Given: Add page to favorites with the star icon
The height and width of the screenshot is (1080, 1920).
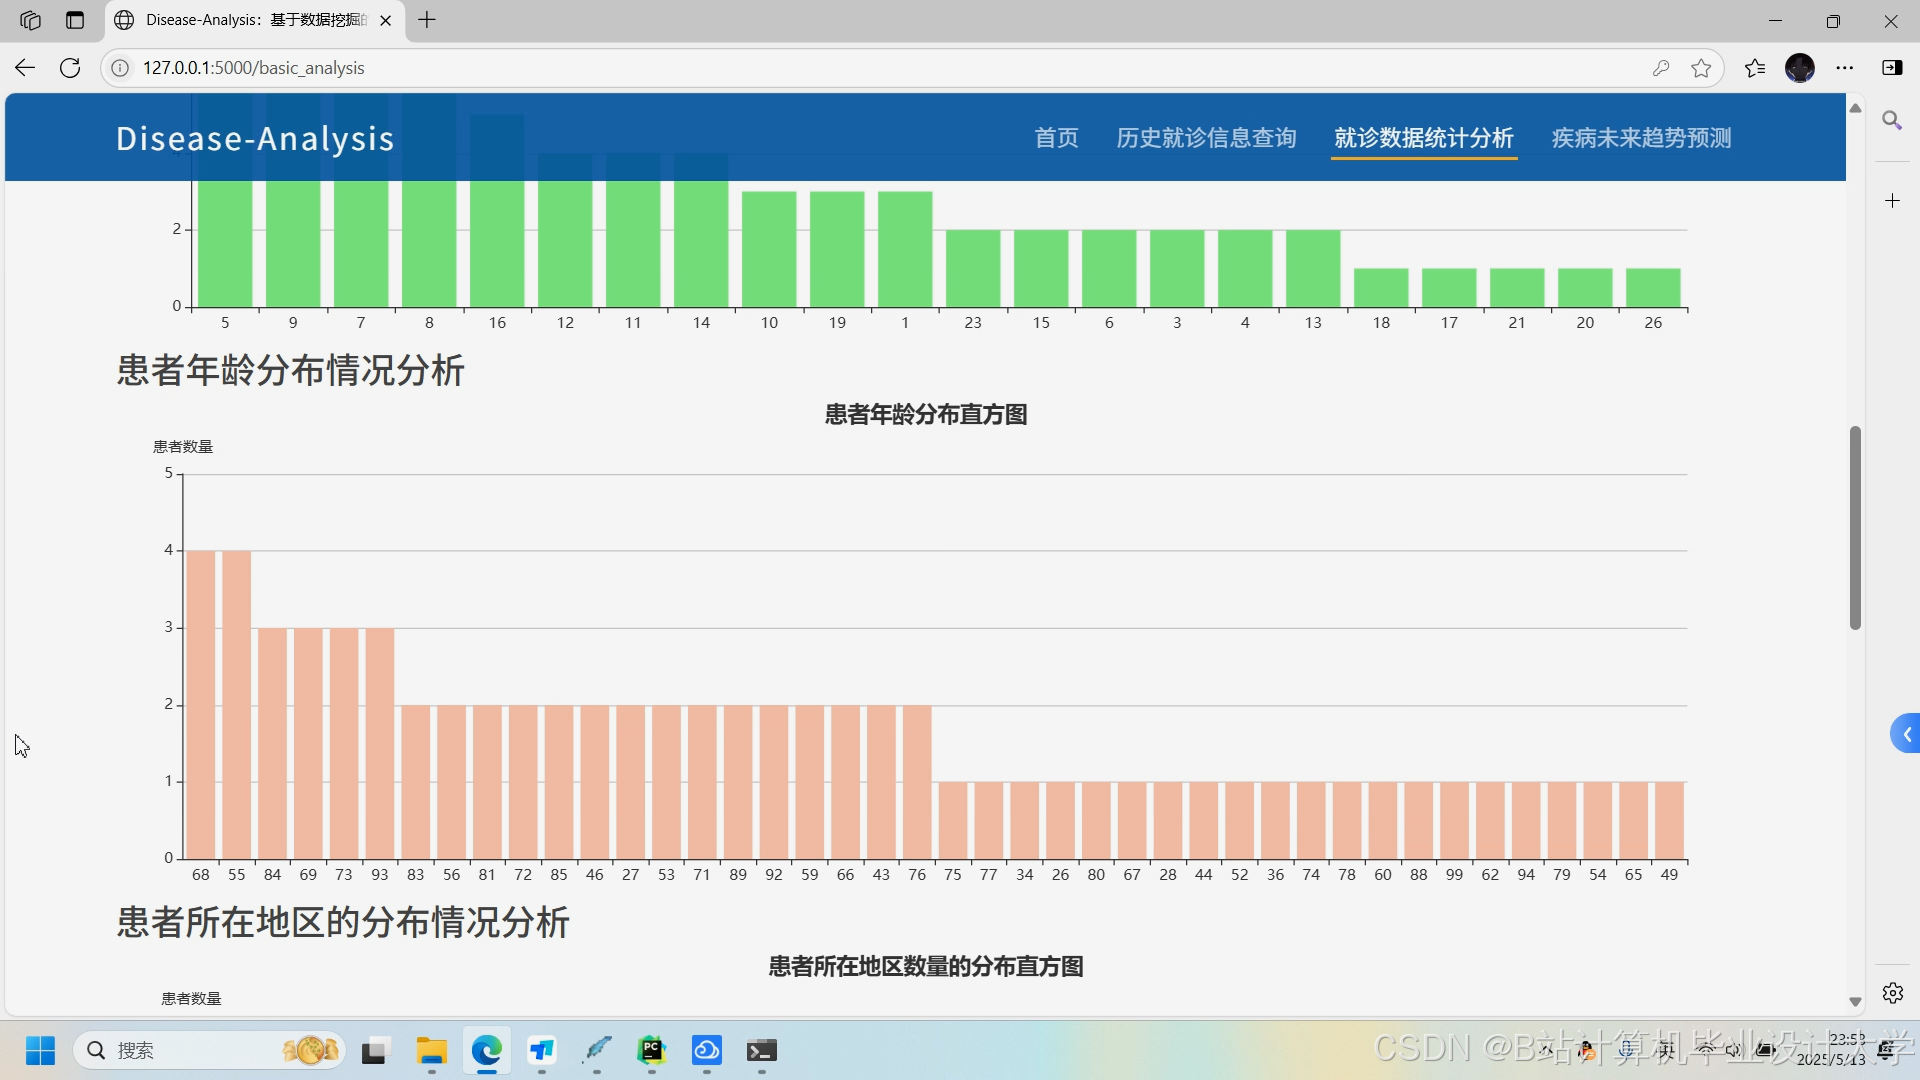Looking at the screenshot, I should click(1701, 67).
